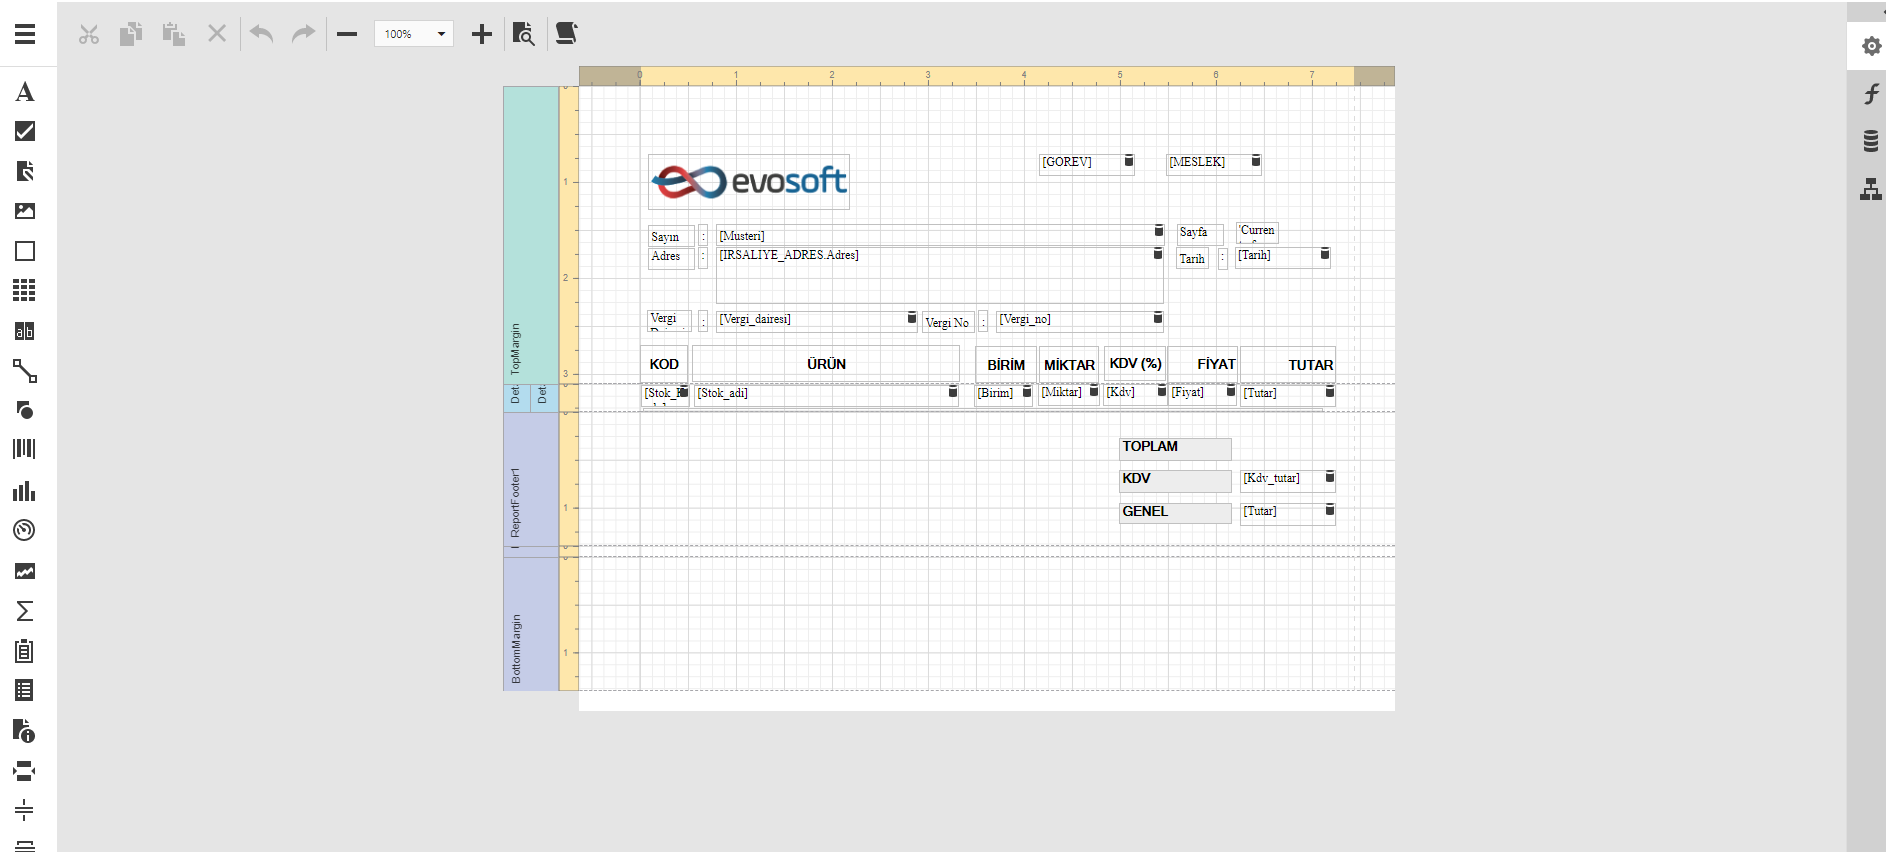Select the [Musteri] data field
Screen dimensions: 1886x853
[935, 236]
